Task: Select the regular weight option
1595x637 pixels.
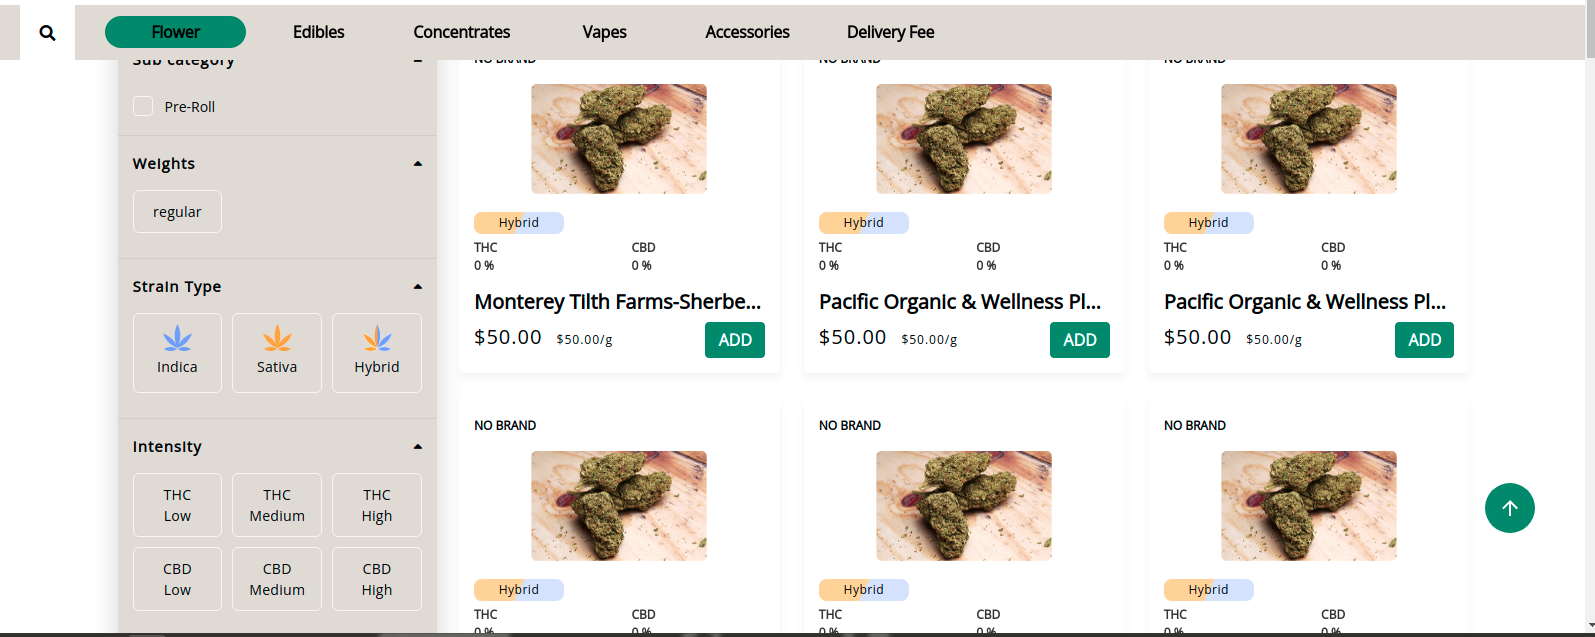Action: click(x=177, y=212)
